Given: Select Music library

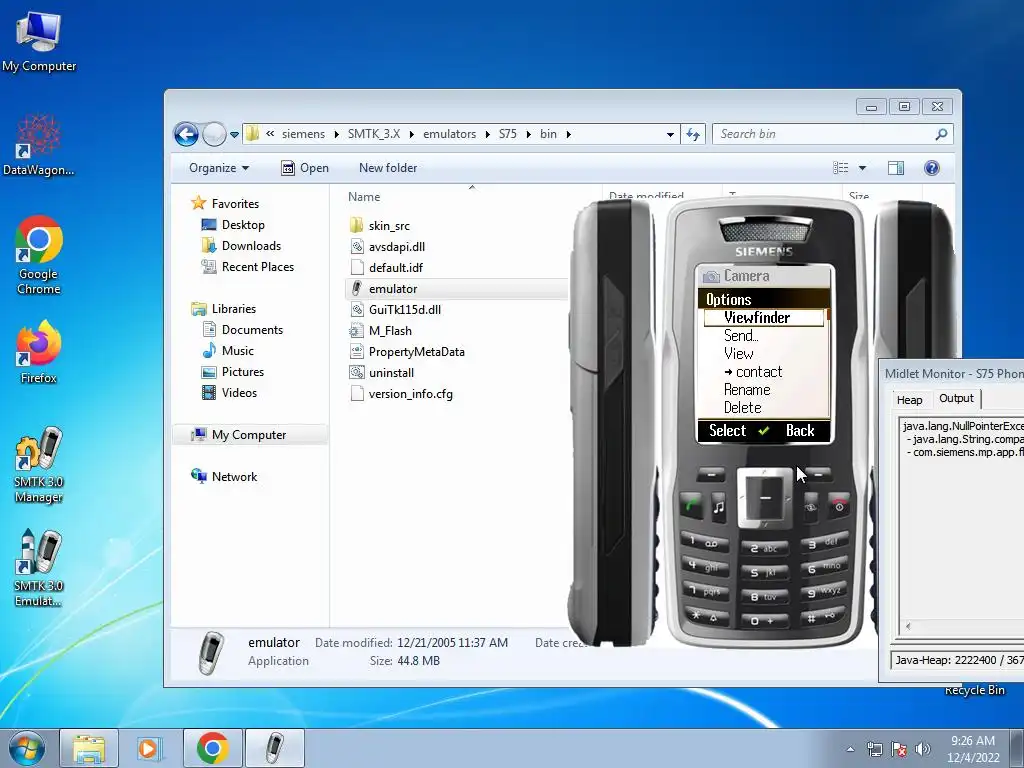Looking at the screenshot, I should [x=228, y=351].
